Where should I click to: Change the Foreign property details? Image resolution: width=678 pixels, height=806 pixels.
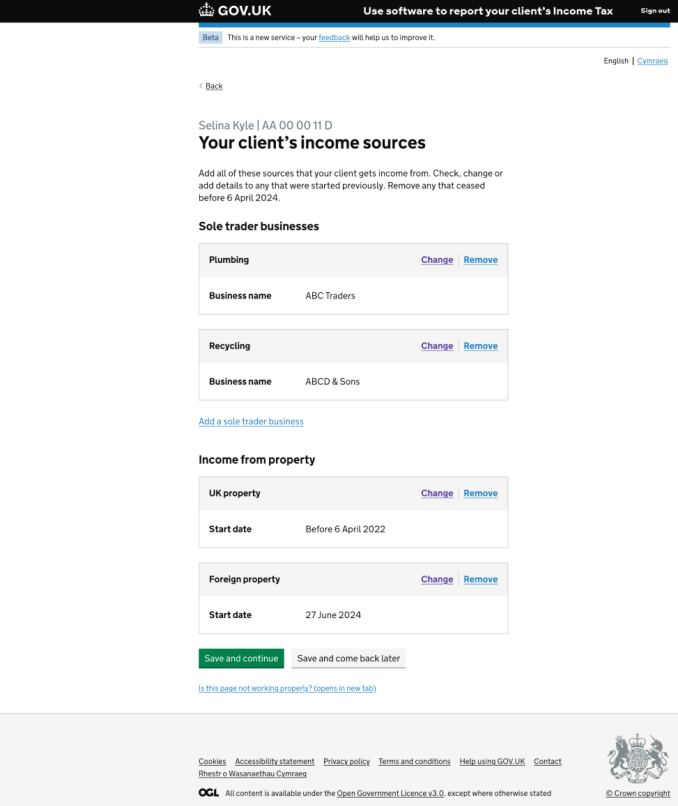tap(437, 579)
